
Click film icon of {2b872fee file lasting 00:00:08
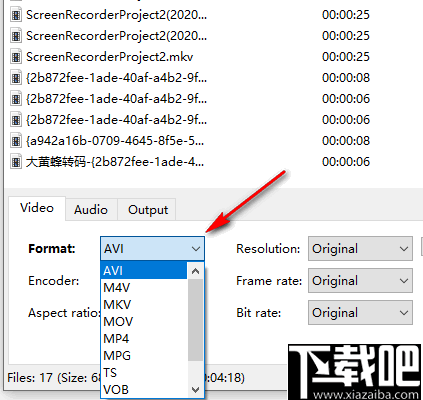coord(16,78)
